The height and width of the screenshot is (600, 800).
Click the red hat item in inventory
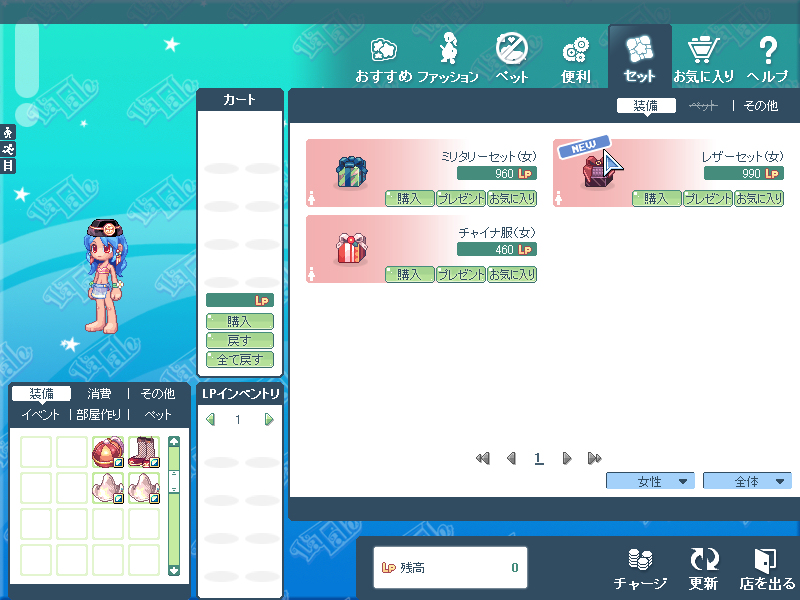click(x=107, y=452)
